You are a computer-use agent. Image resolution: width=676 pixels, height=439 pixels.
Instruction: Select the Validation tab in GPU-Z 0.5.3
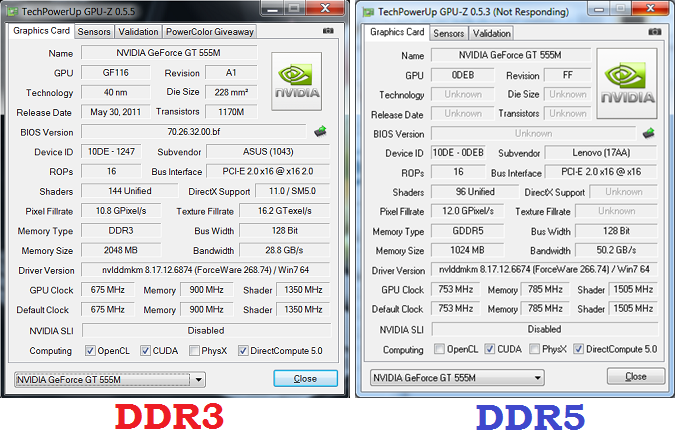(491, 32)
